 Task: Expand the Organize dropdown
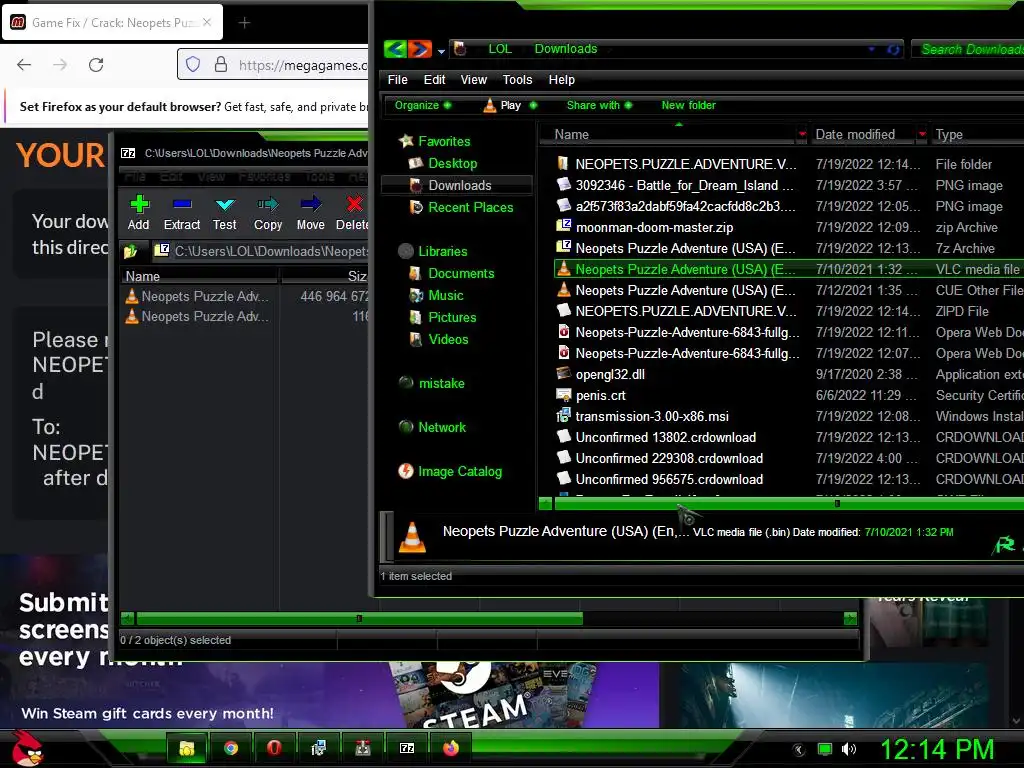(x=423, y=105)
